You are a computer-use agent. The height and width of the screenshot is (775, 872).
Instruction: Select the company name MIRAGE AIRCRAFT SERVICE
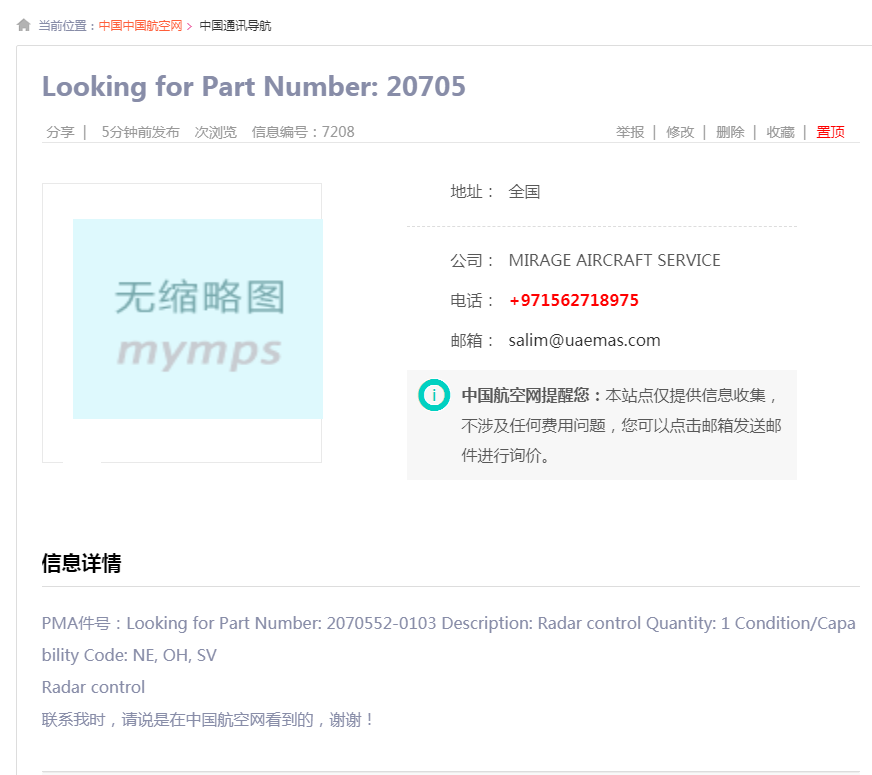point(614,260)
